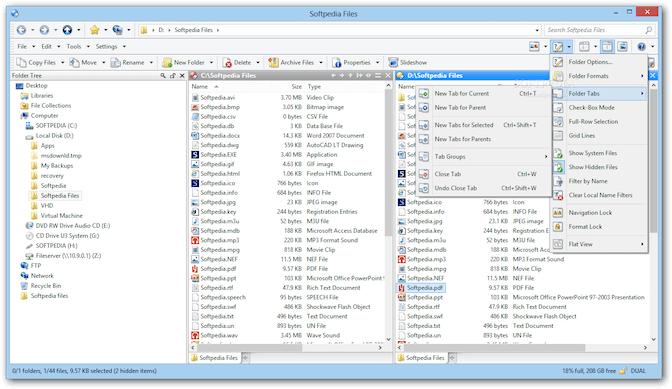Click the lock icon in Folder Tree header
Screen dimensions: 672x389
pyautogui.click(x=172, y=75)
